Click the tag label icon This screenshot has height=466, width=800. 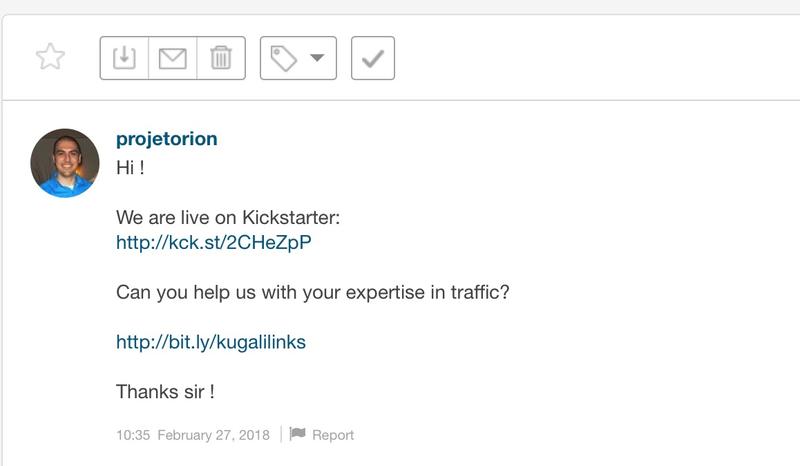click(284, 58)
